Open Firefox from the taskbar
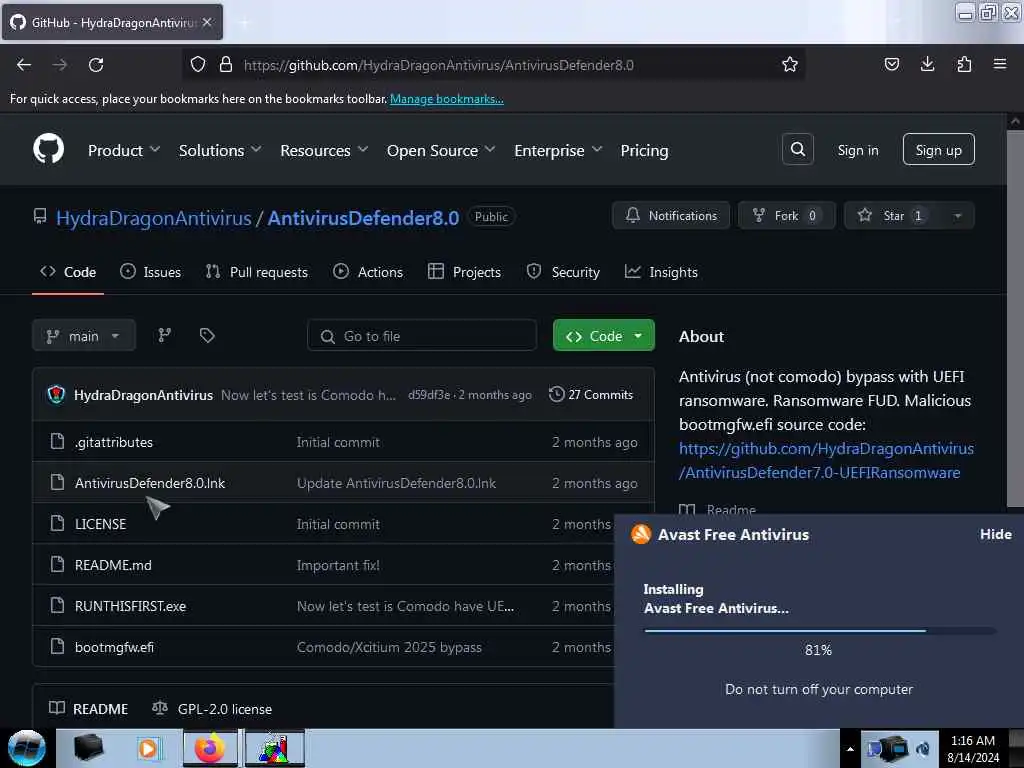Screen dimensions: 1024x768 210,748
